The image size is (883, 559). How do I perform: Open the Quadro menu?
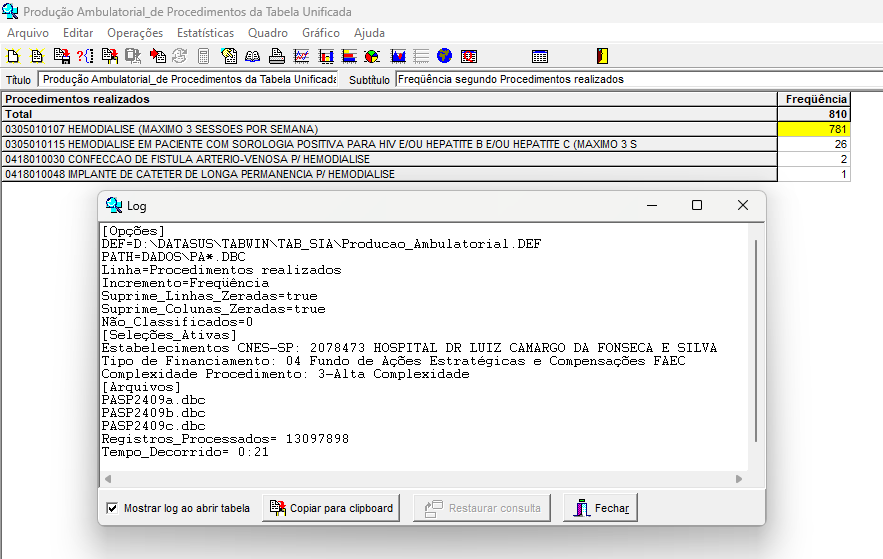point(268,33)
